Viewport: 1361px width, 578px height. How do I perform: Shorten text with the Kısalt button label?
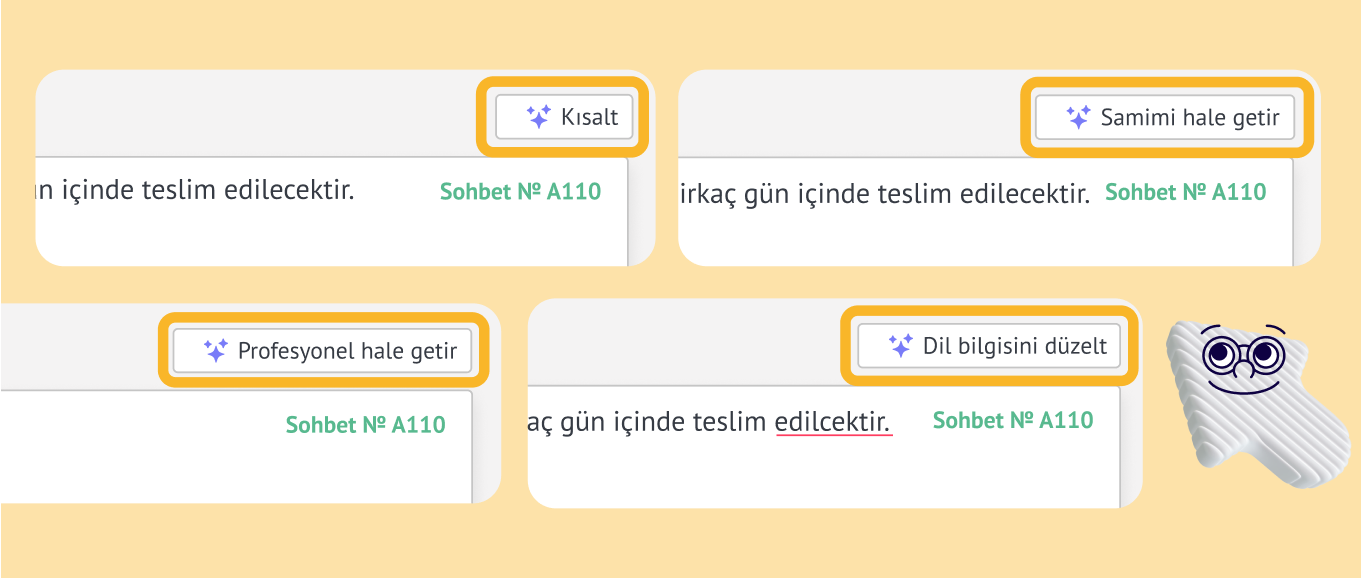tap(590, 117)
